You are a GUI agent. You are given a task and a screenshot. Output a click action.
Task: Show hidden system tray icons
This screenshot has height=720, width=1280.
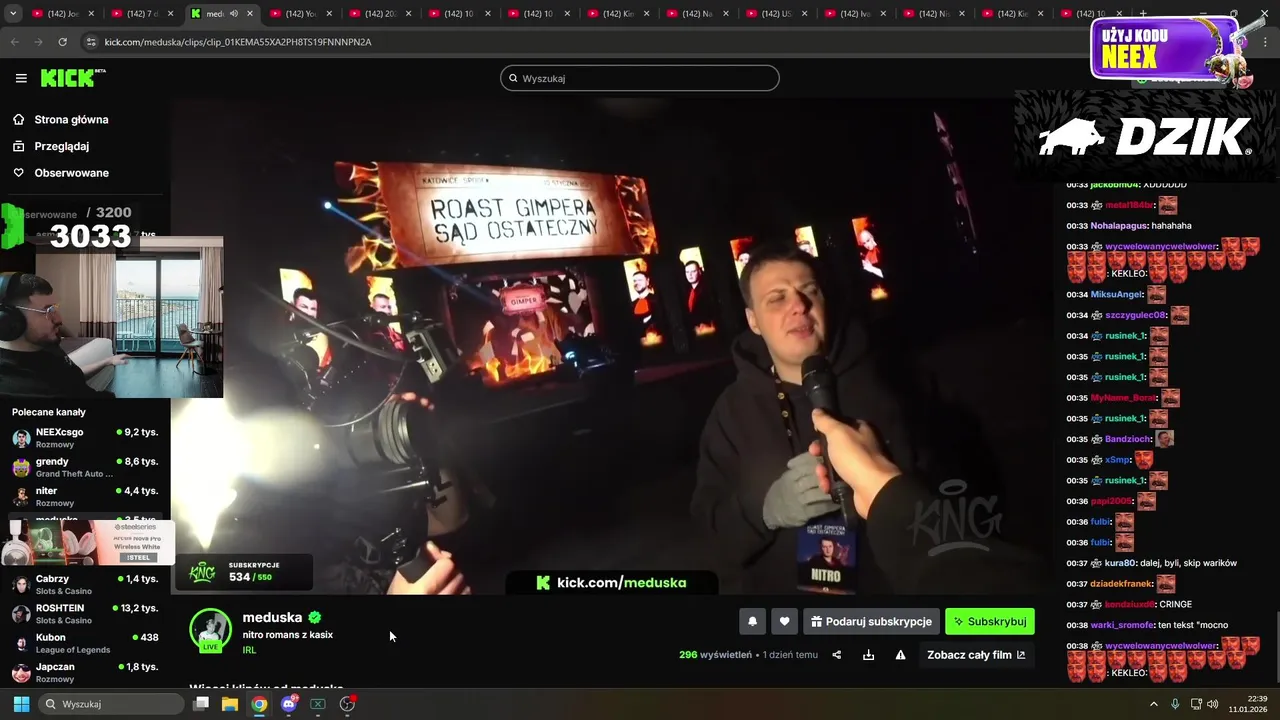point(1153,704)
